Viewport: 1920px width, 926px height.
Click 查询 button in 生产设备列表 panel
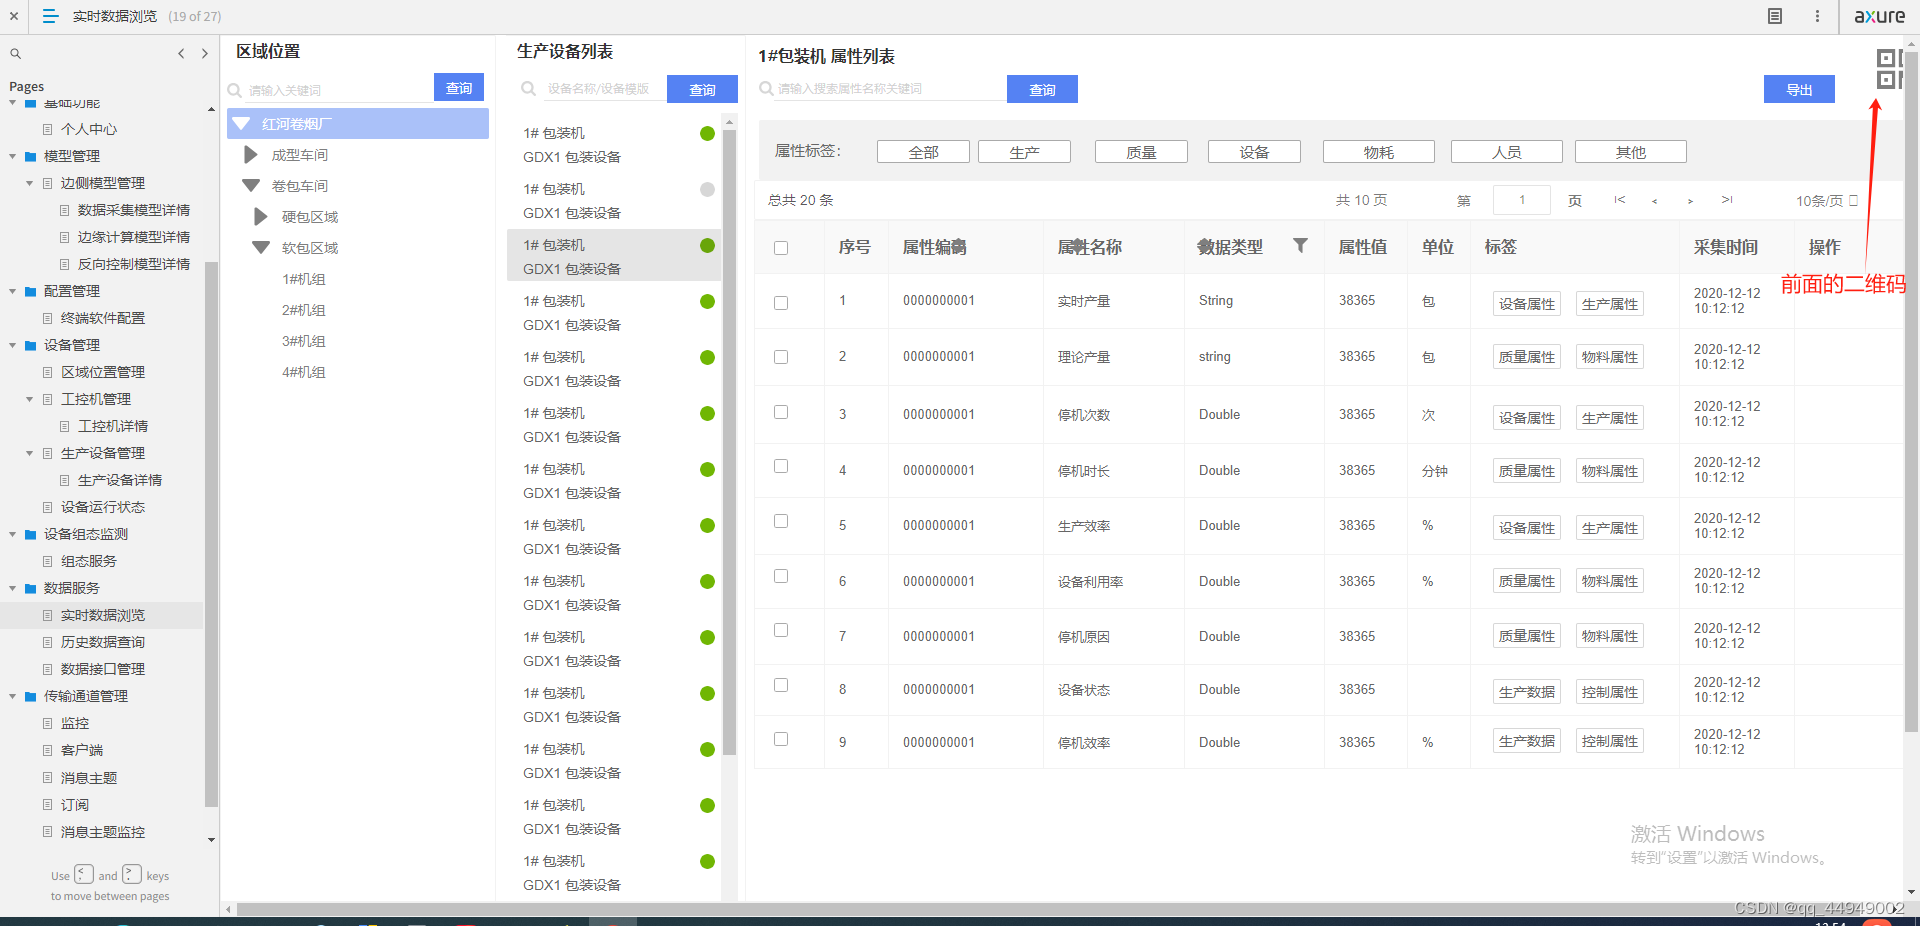[702, 89]
